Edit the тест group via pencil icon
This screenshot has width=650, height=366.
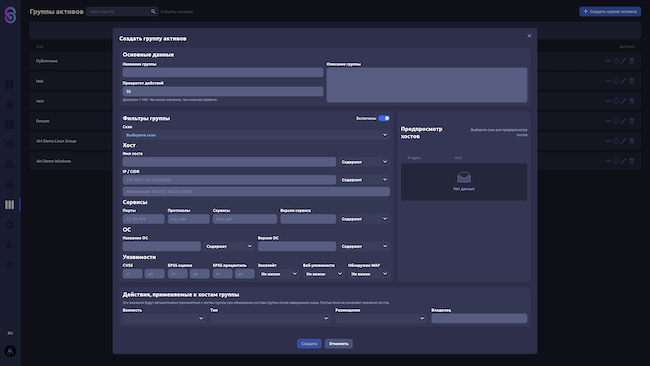coord(623,101)
